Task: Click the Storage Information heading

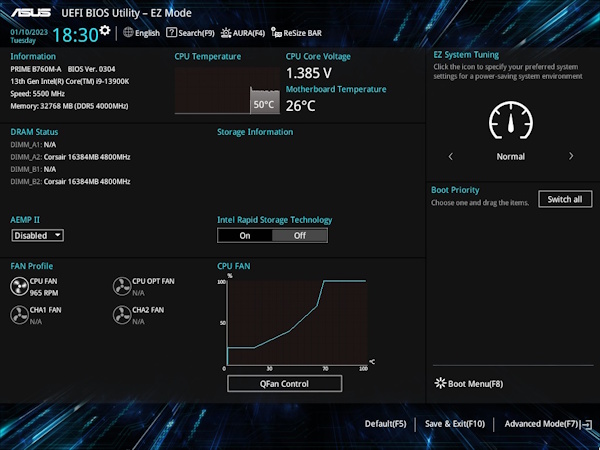Action: coord(255,132)
